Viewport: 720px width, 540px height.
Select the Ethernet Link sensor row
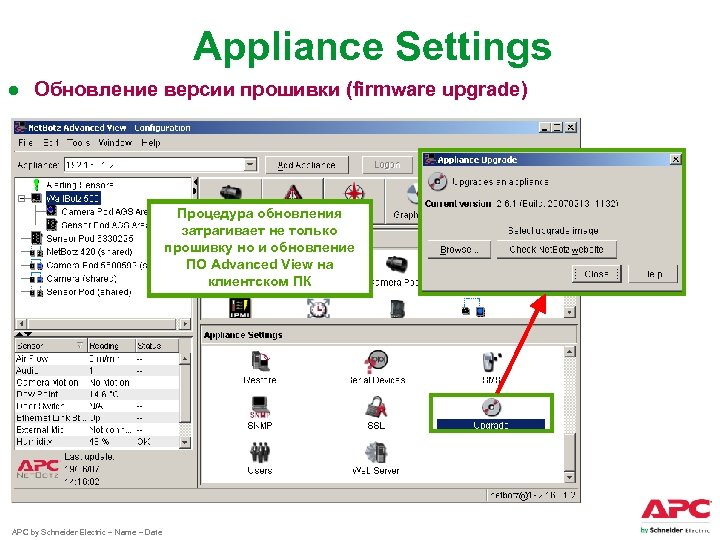97,418
